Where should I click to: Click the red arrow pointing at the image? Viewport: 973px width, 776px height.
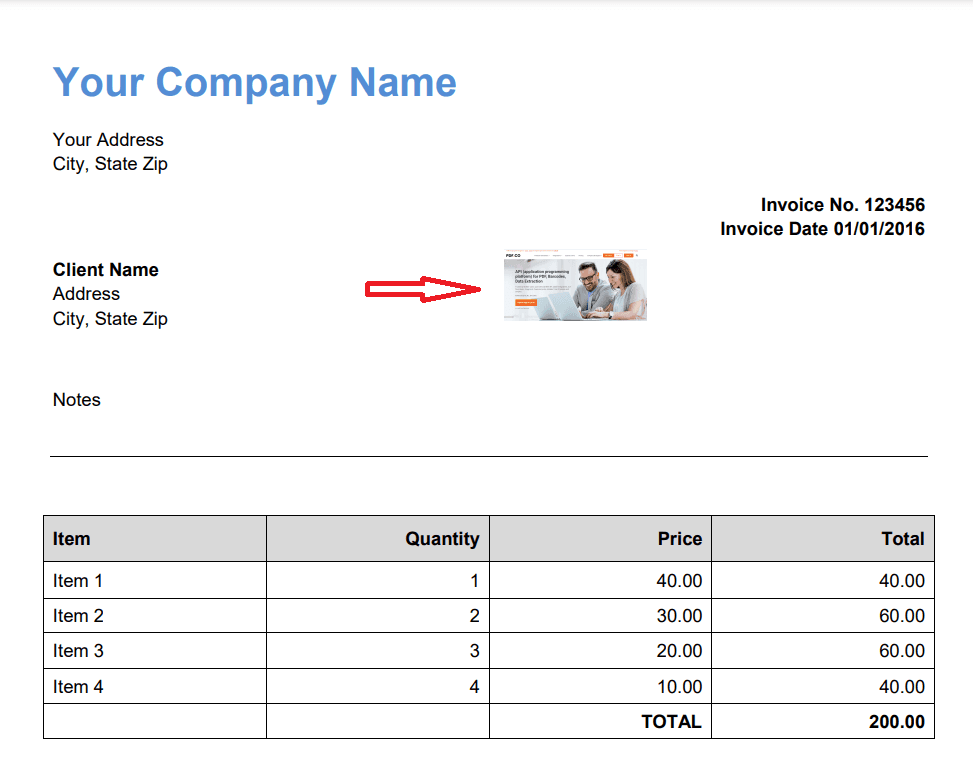point(425,290)
